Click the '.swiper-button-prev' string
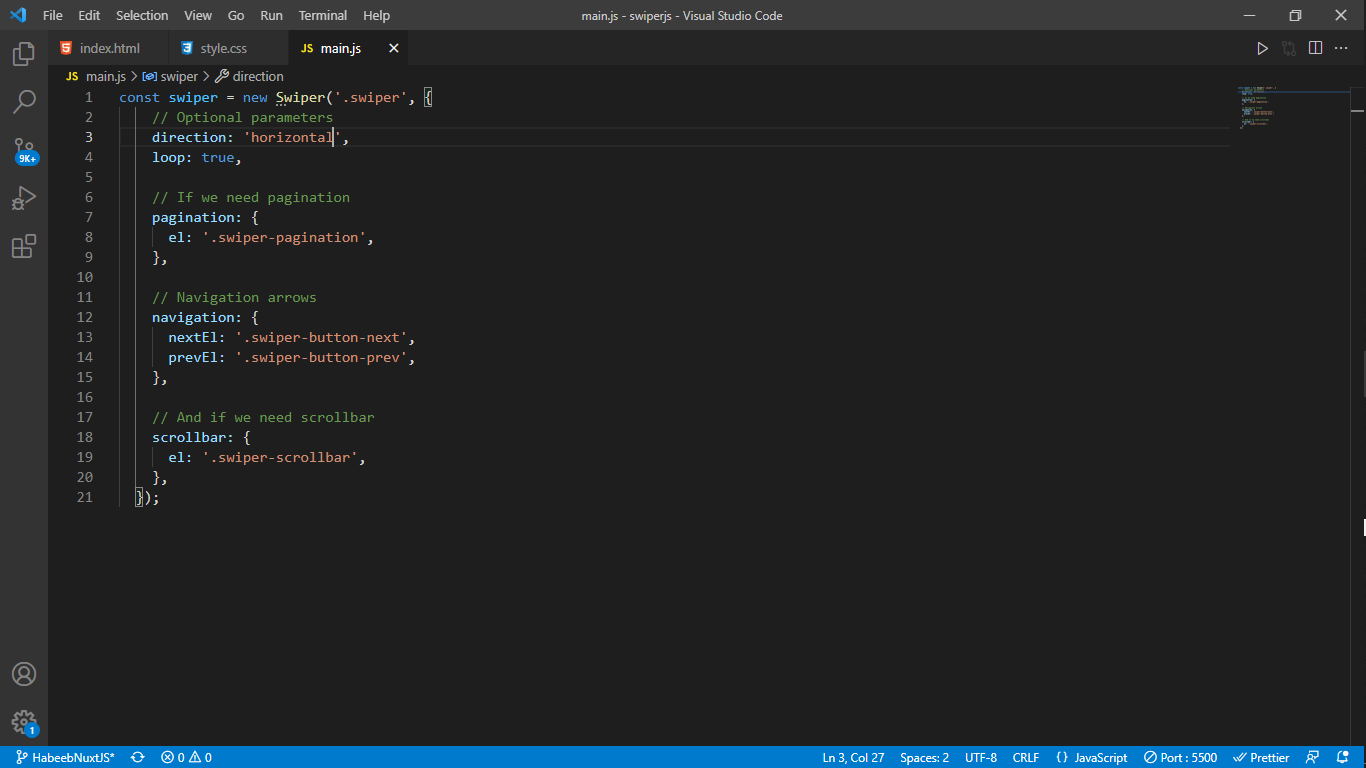The height and width of the screenshot is (768, 1366). pos(321,357)
